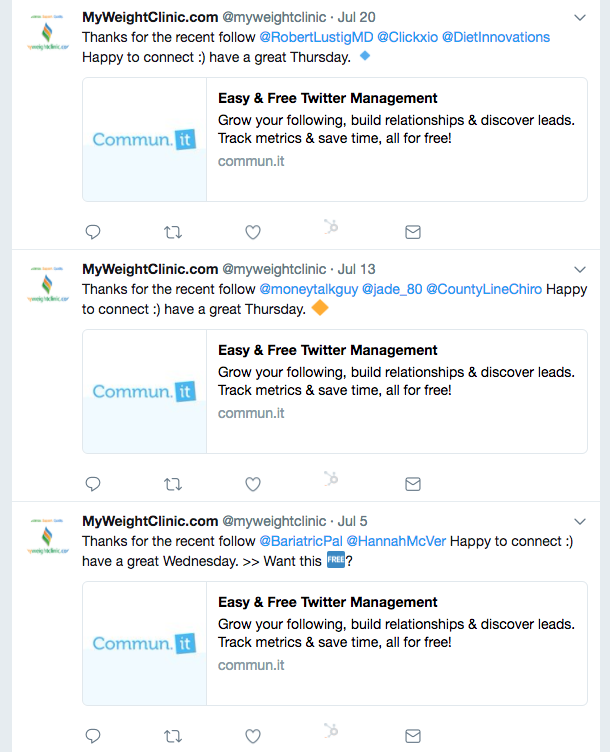Open the Jul 13 tweet timestamp
This screenshot has height=752, width=610.
[x=356, y=269]
